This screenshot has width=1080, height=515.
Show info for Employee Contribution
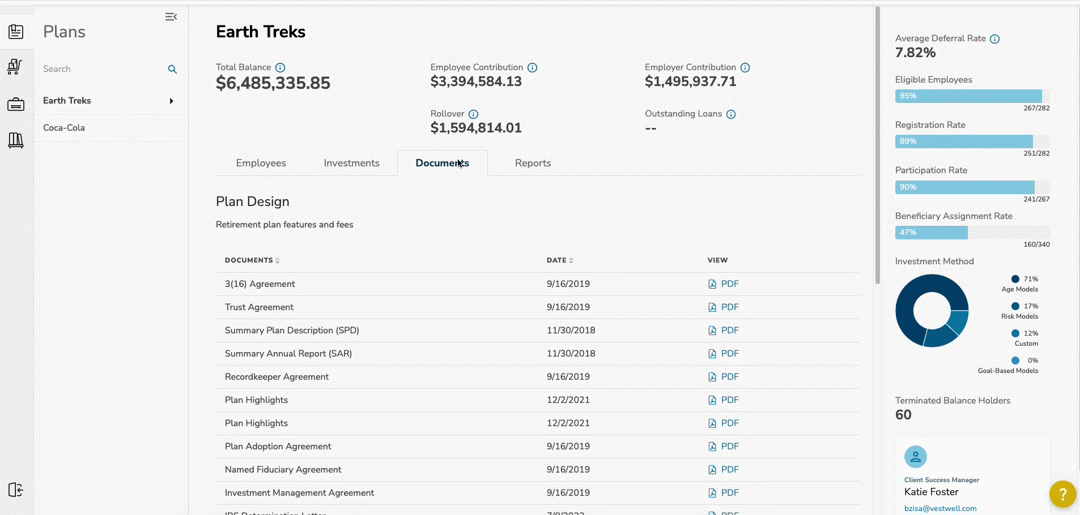point(532,67)
